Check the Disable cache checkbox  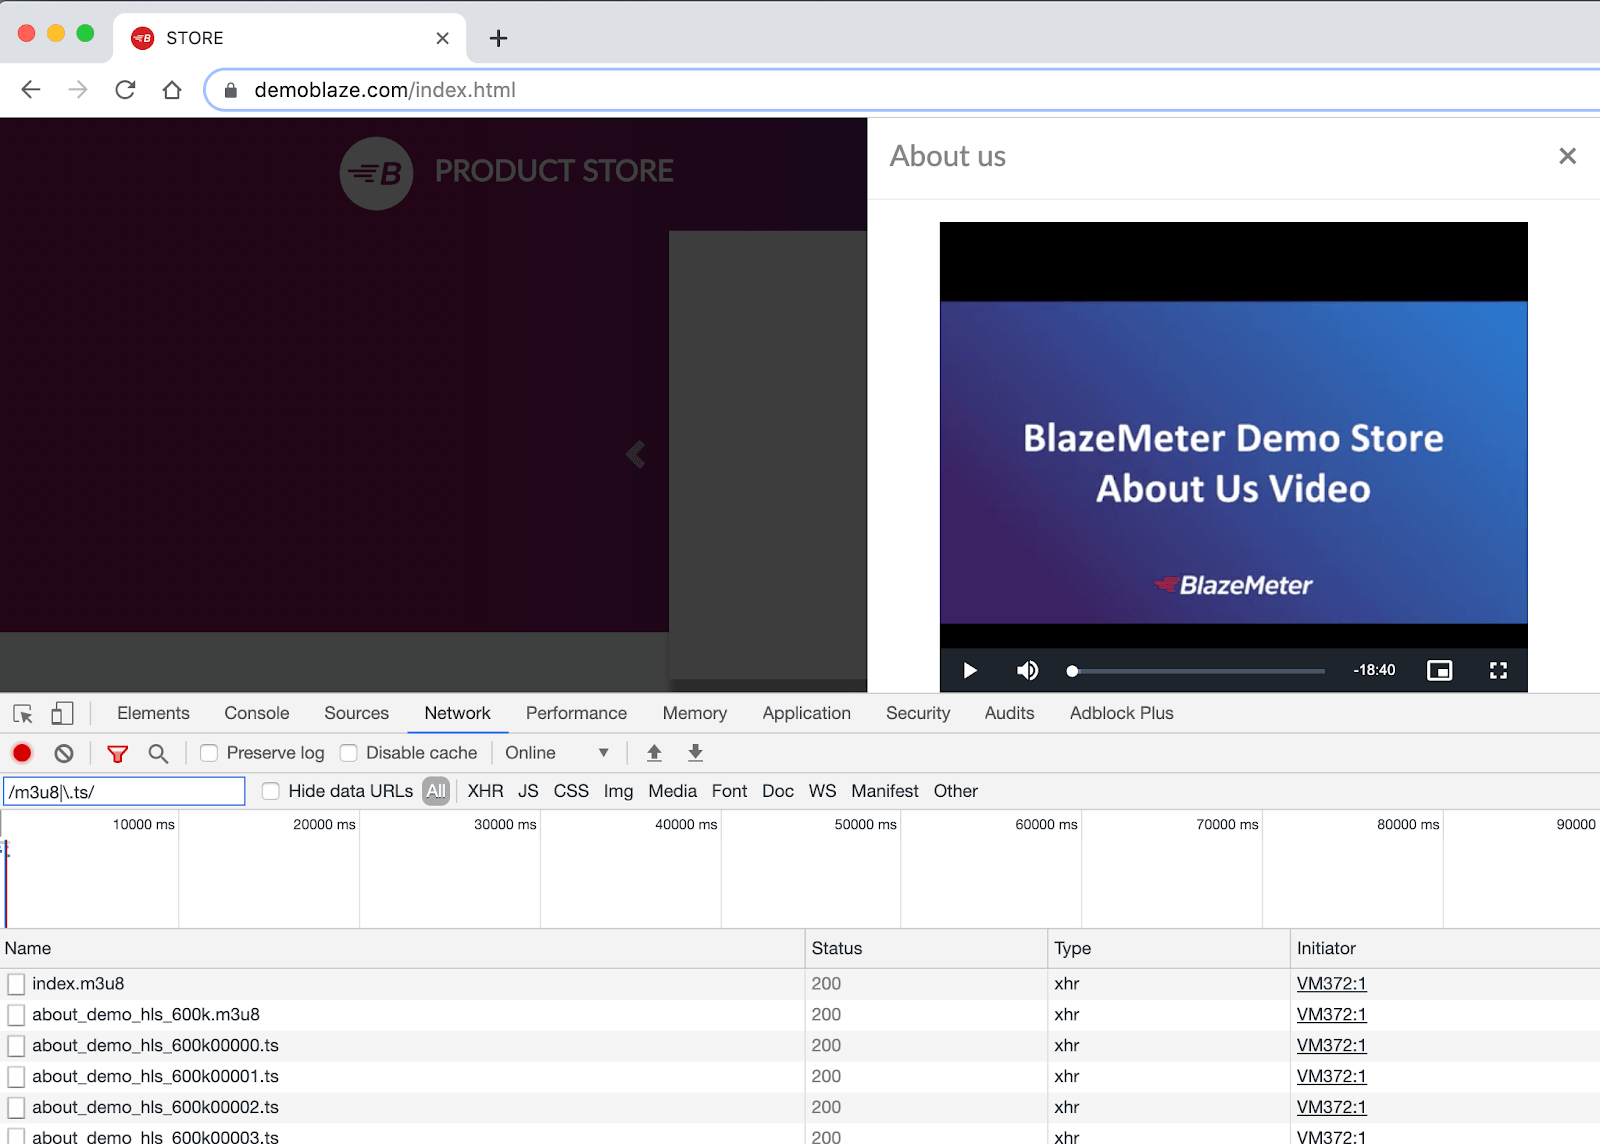point(349,753)
